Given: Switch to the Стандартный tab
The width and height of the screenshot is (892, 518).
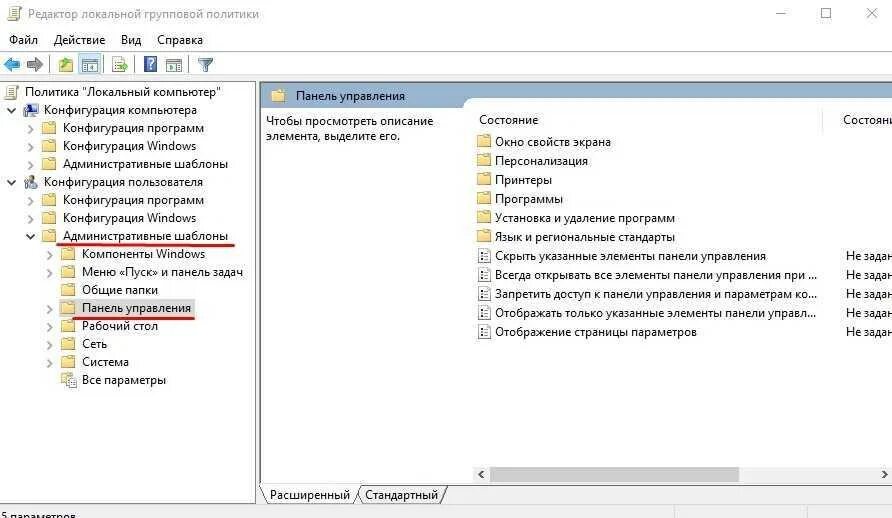Looking at the screenshot, I should [x=402, y=495].
